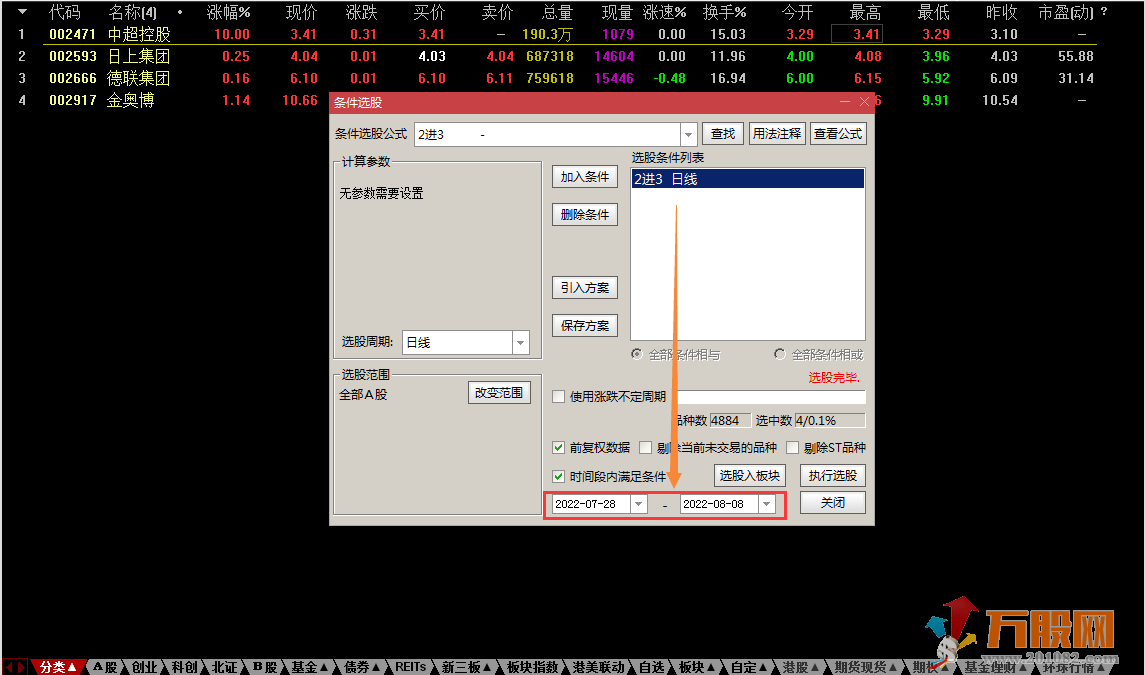Click the left scroll arrow in bottom tab bar
The image size is (1145, 675).
(10, 667)
